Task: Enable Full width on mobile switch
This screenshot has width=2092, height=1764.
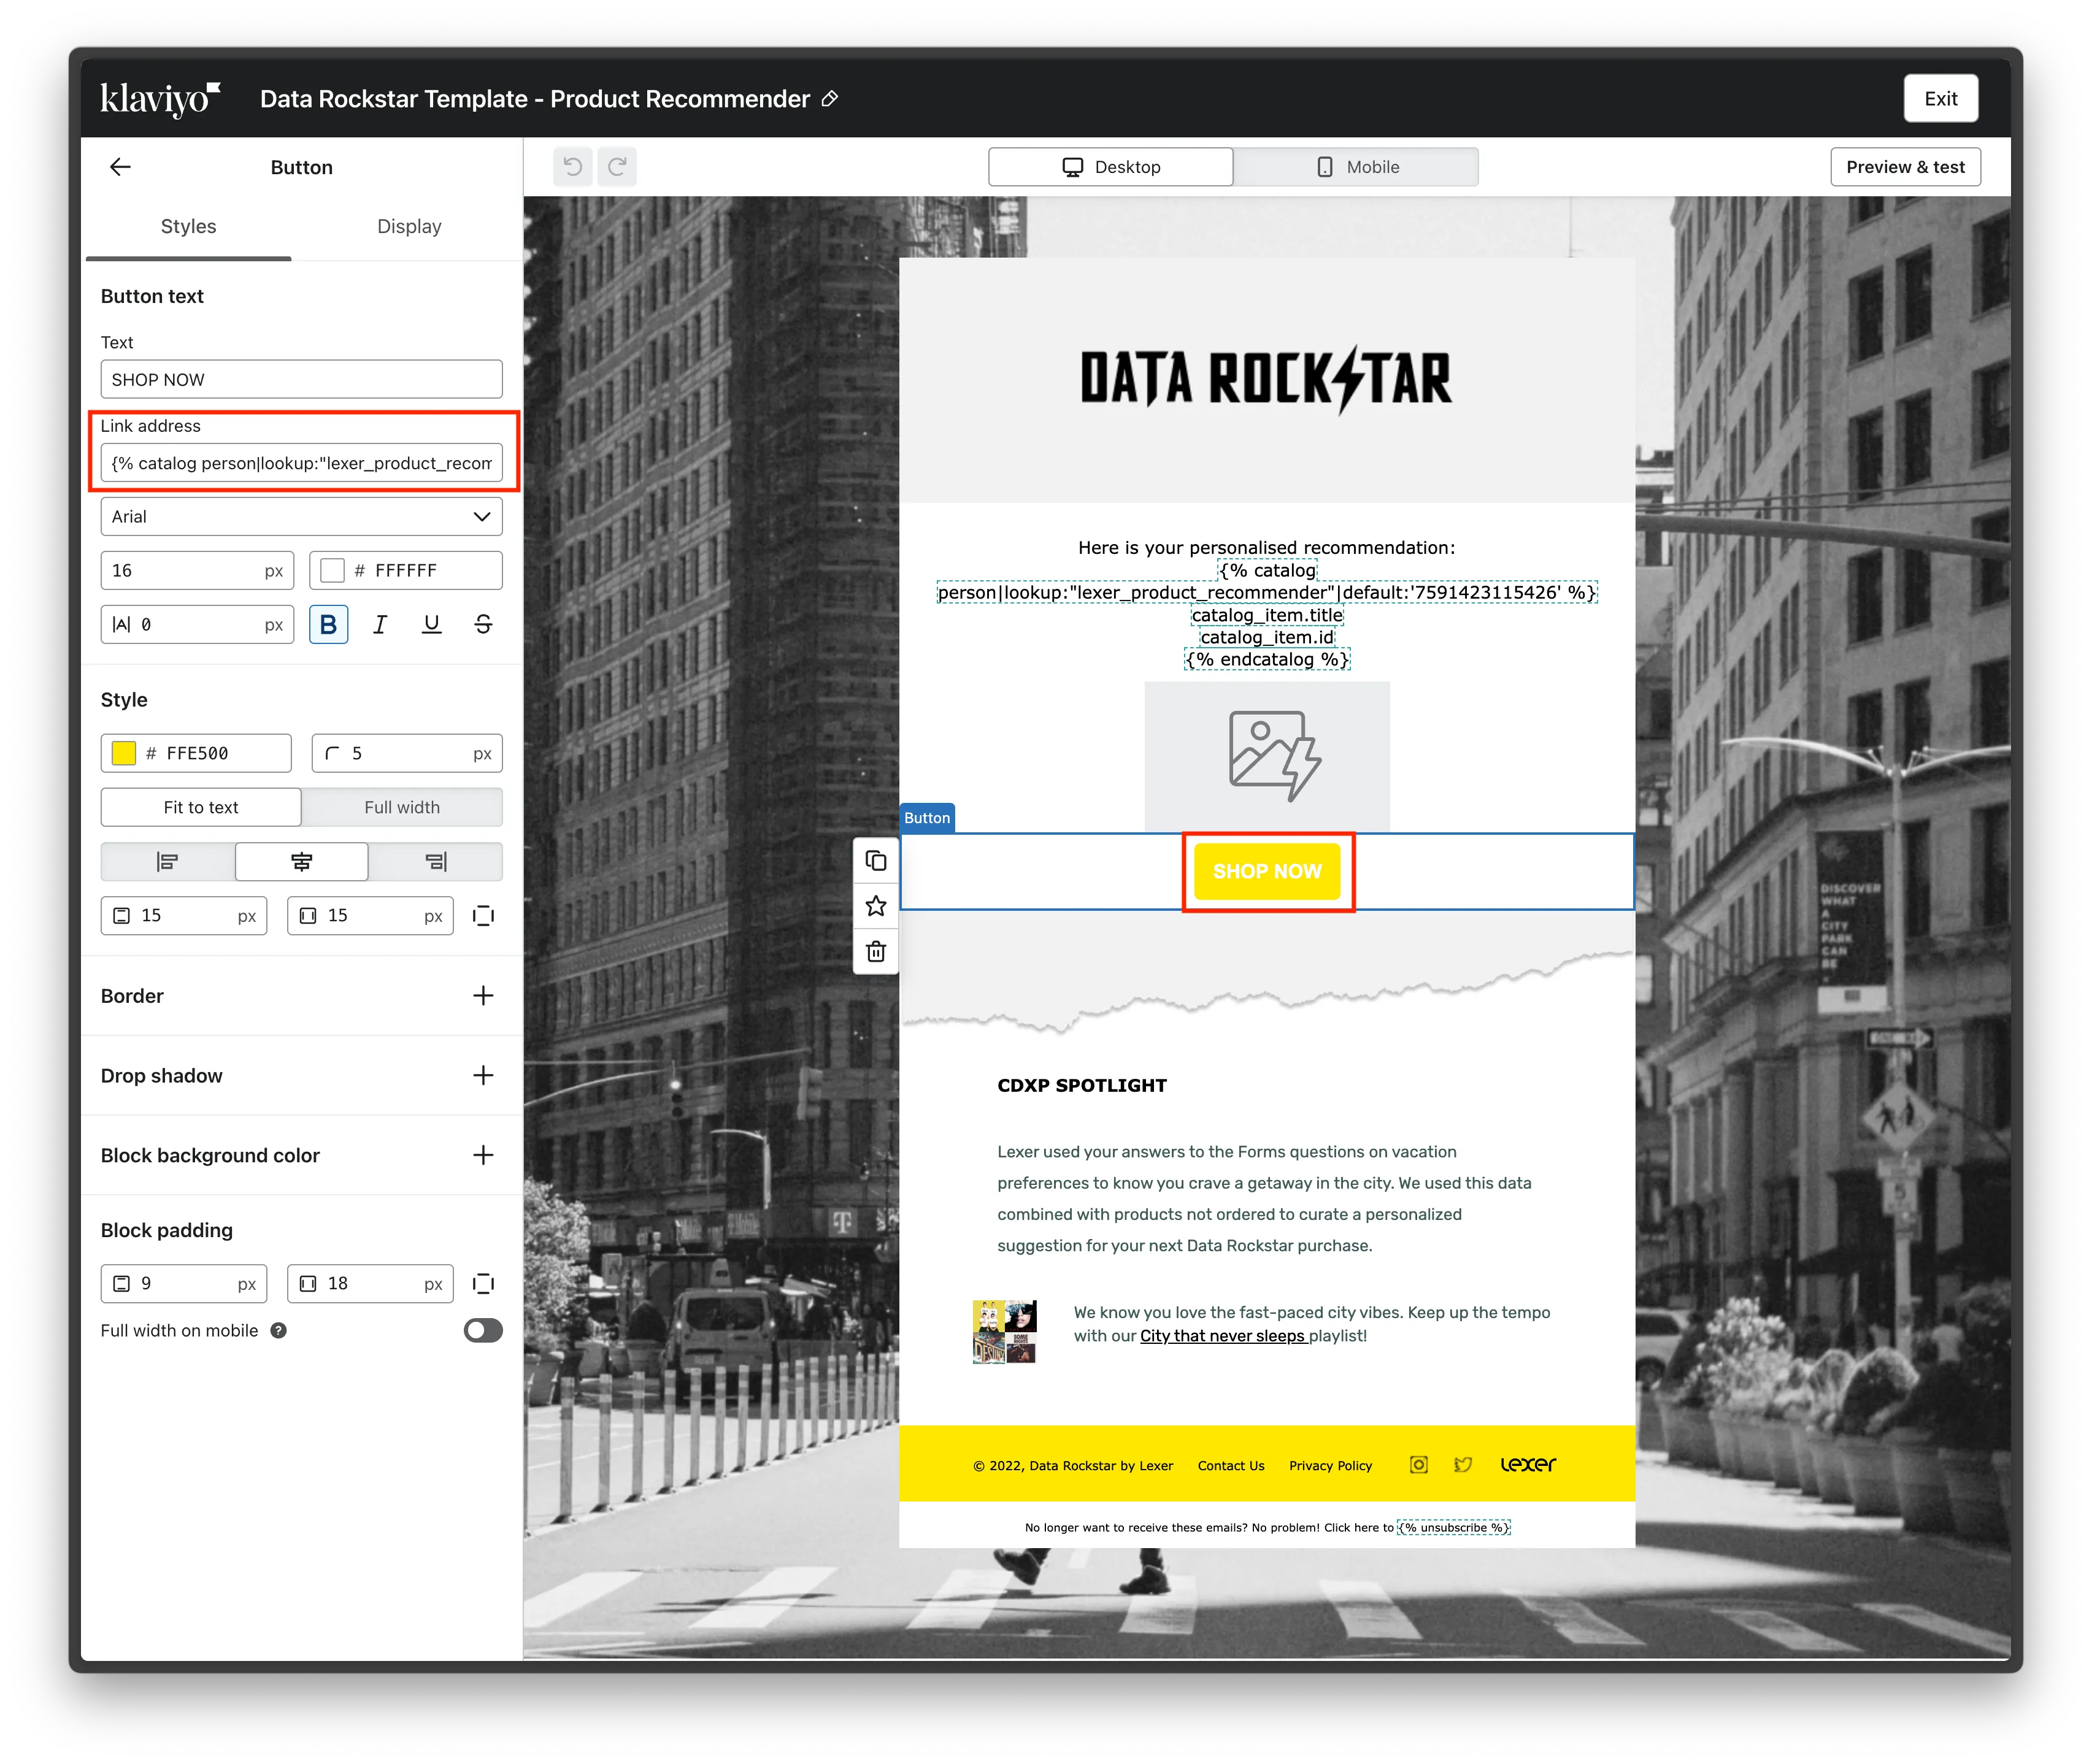Action: [483, 1330]
